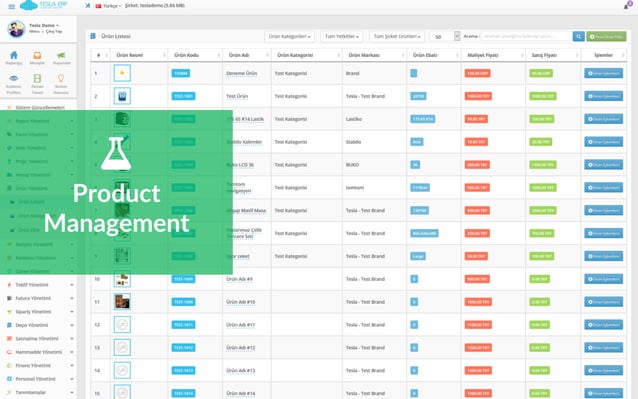Expand the Fatura Yönetimi sidebar menu
Viewport: 638px width, 399px height.
tap(40, 298)
